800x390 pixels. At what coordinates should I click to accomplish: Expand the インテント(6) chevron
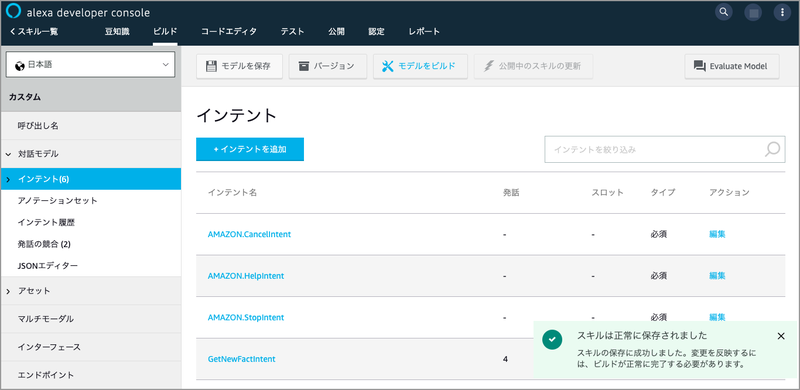coord(8,179)
